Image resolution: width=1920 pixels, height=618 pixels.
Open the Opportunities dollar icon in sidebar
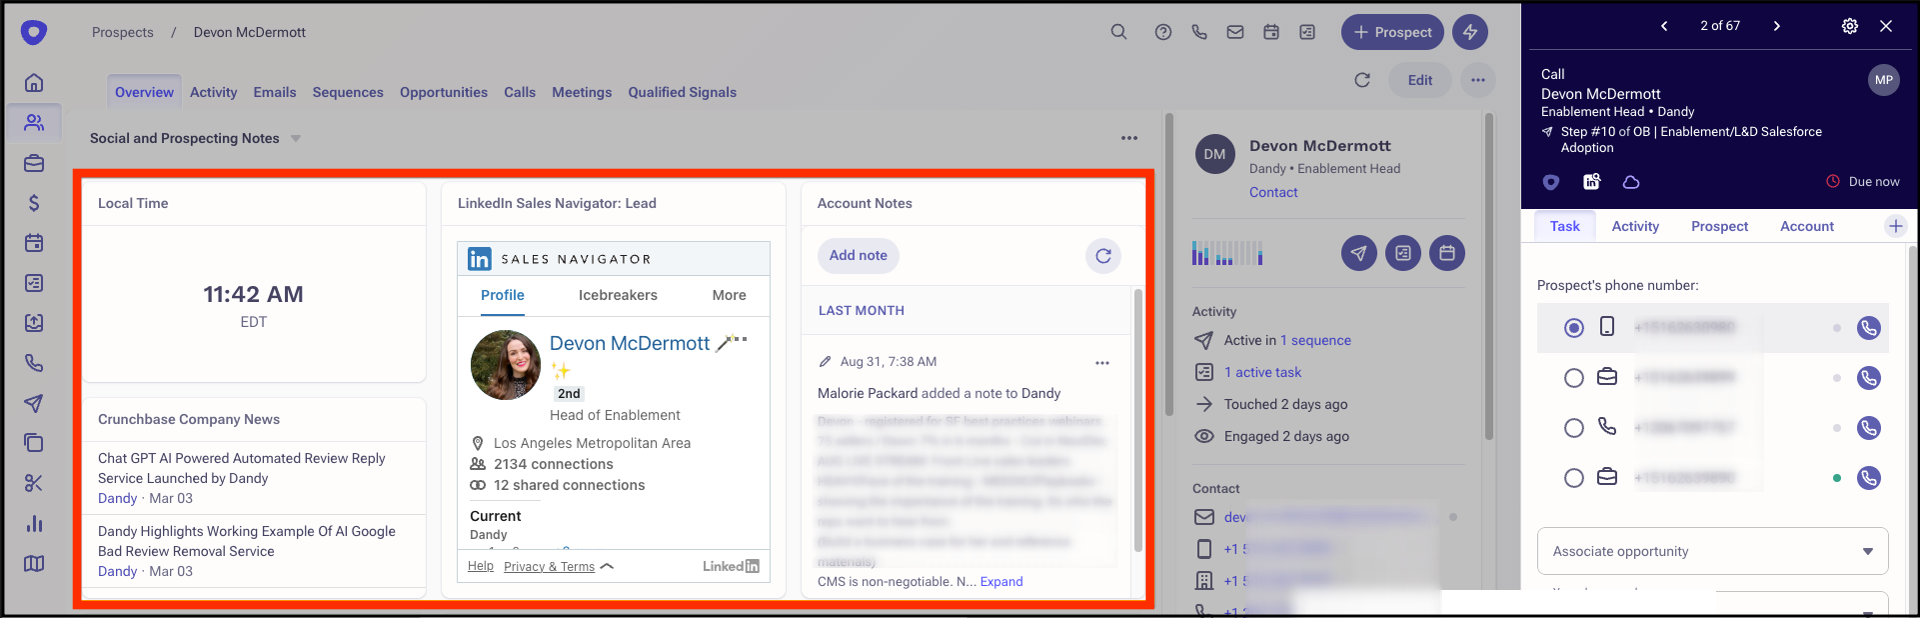click(x=34, y=203)
